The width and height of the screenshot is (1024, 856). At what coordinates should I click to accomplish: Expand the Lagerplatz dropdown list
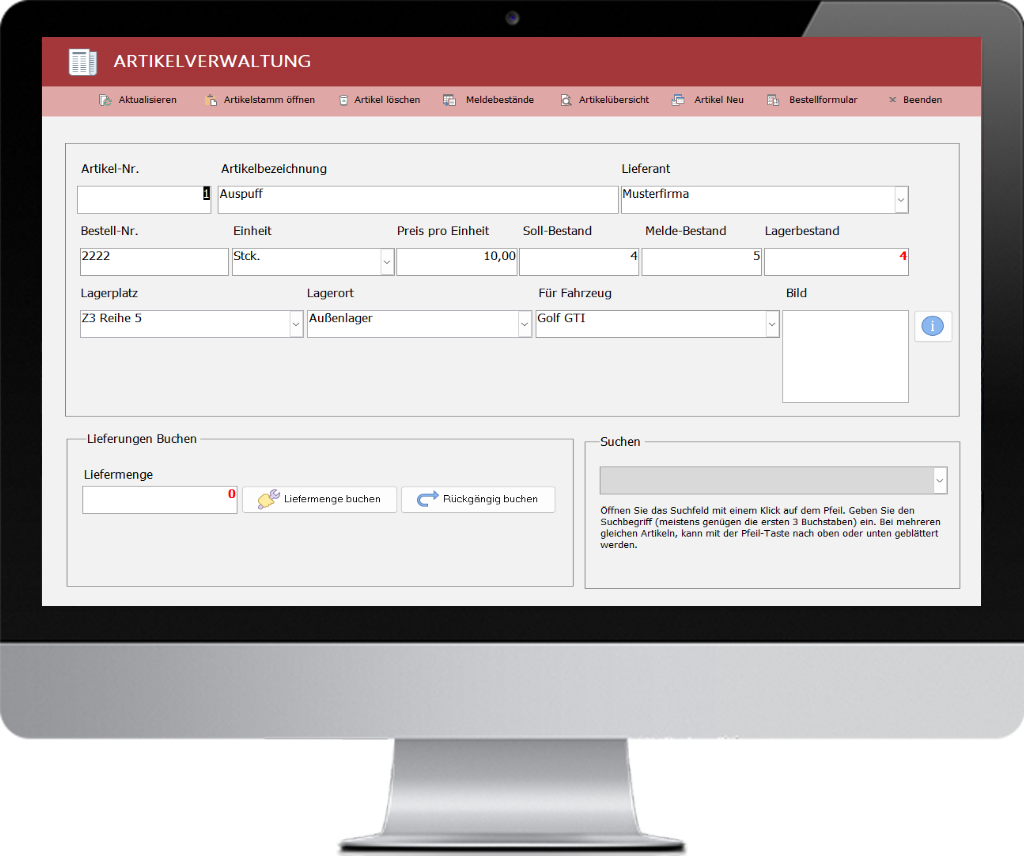click(296, 324)
